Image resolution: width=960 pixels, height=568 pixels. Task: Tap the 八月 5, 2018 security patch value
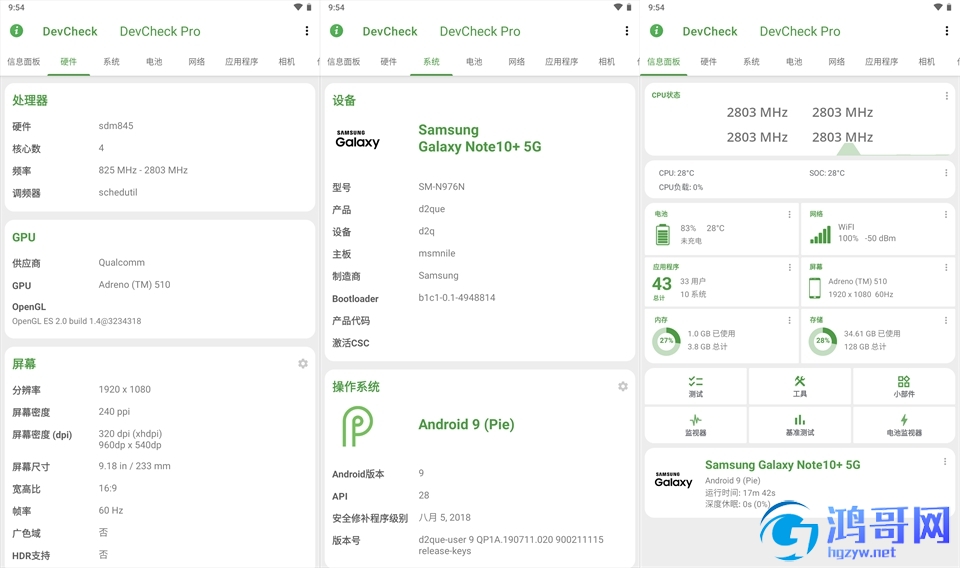click(x=444, y=517)
